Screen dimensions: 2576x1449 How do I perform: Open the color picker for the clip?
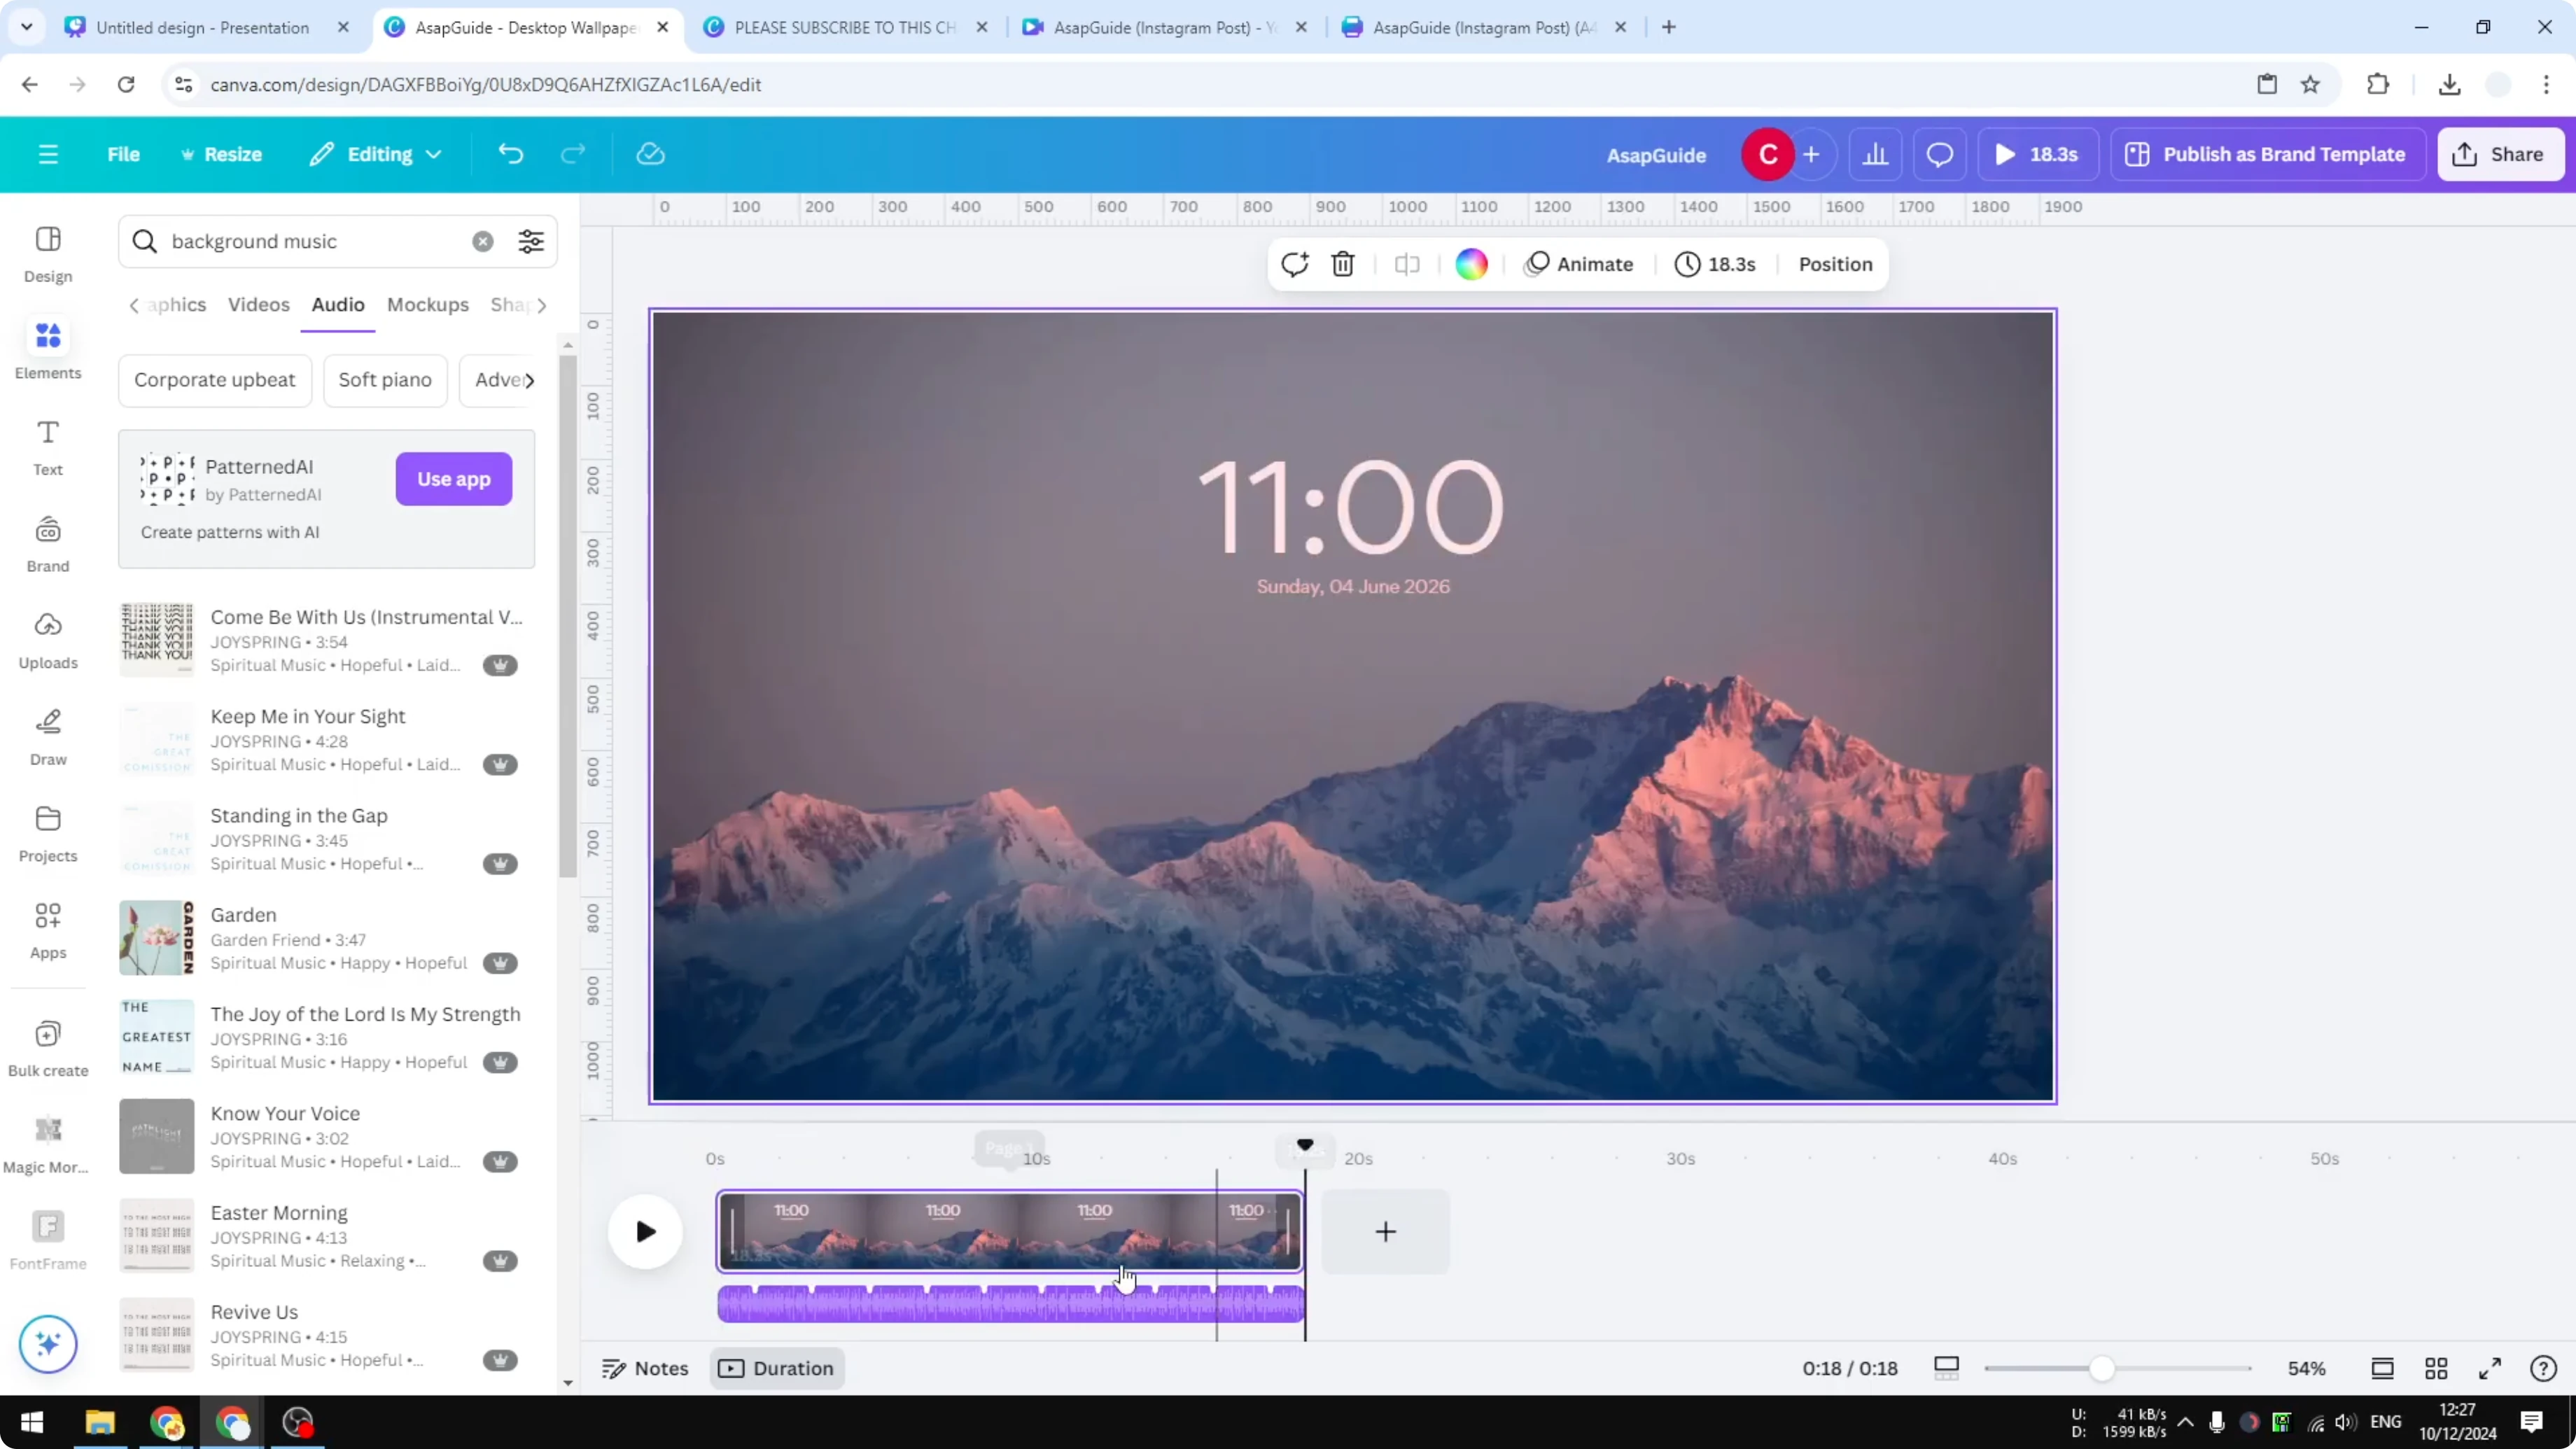point(1470,264)
